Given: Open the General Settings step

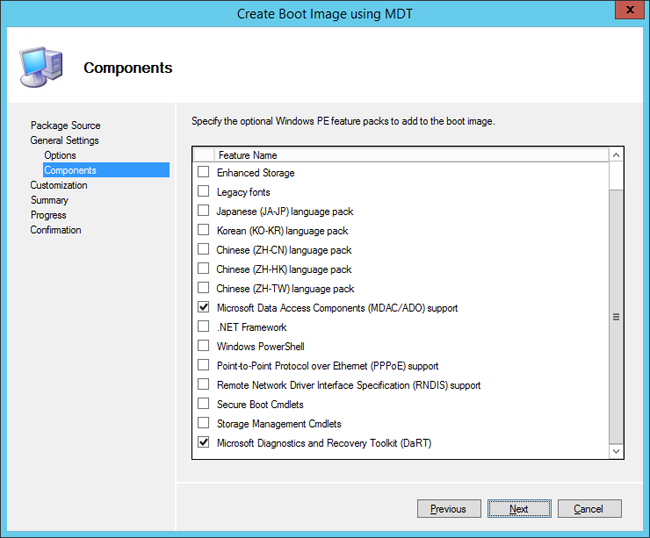Looking at the screenshot, I should (x=64, y=140).
